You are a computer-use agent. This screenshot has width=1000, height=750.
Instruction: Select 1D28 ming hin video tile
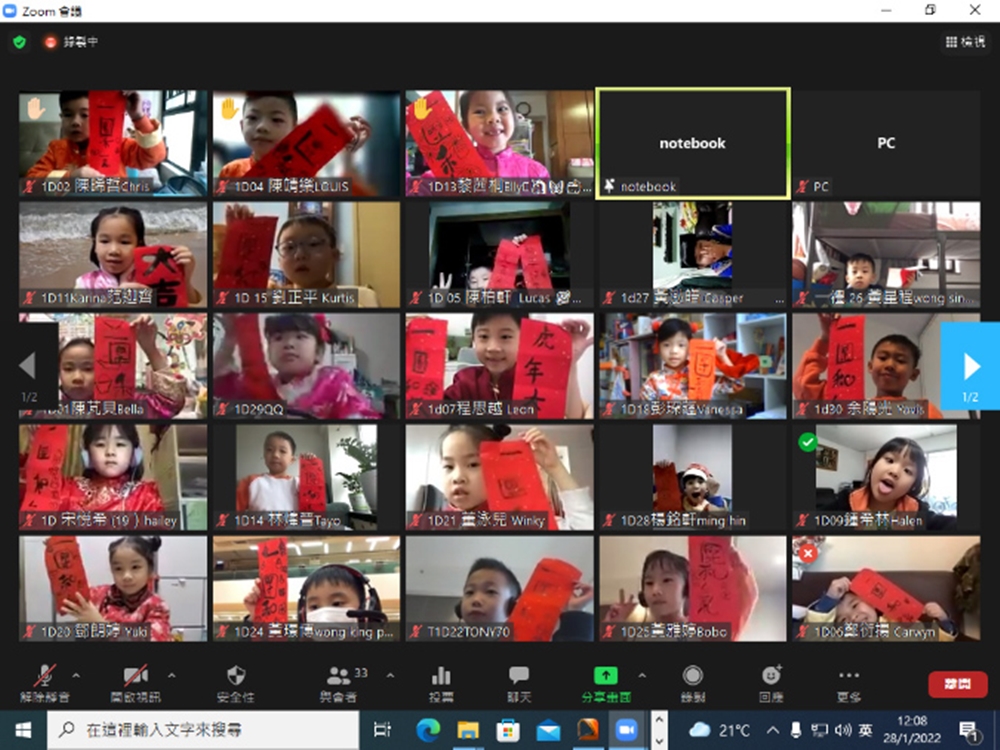[x=693, y=478]
